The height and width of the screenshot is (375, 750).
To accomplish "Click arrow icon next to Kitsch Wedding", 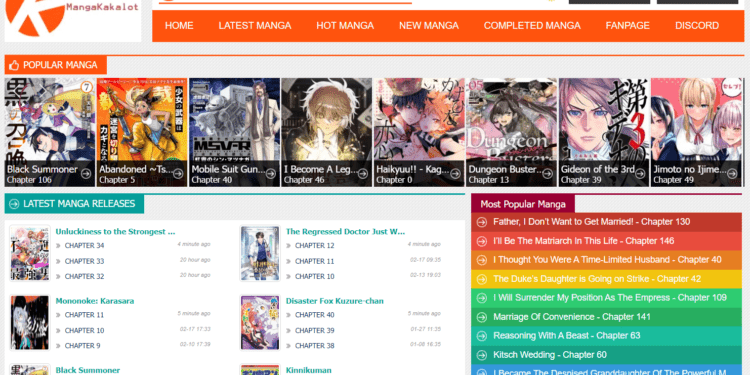I will [482, 355].
